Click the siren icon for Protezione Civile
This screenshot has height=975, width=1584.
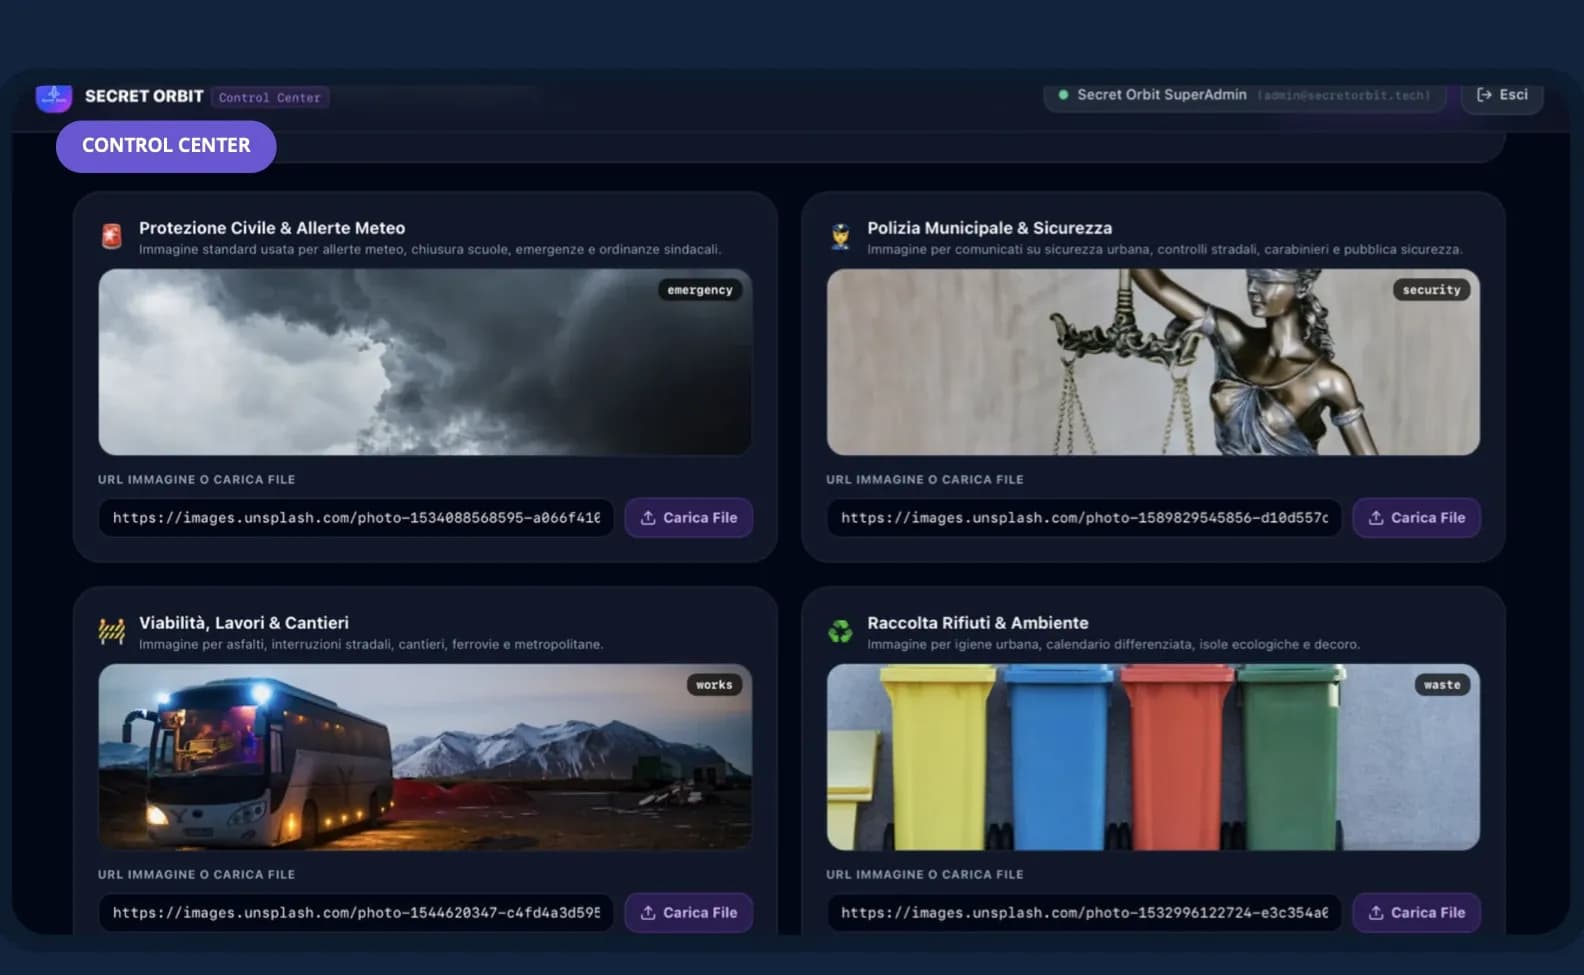tap(112, 236)
